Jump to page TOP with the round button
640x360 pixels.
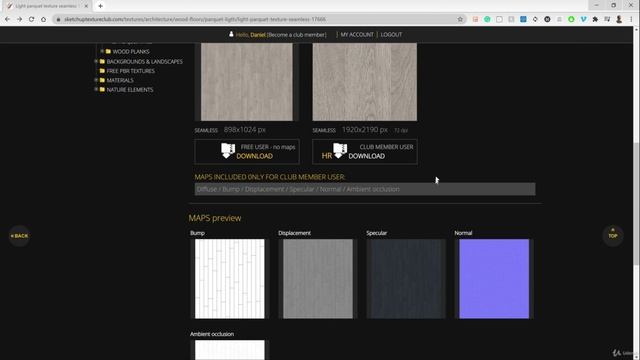[x=613, y=236]
